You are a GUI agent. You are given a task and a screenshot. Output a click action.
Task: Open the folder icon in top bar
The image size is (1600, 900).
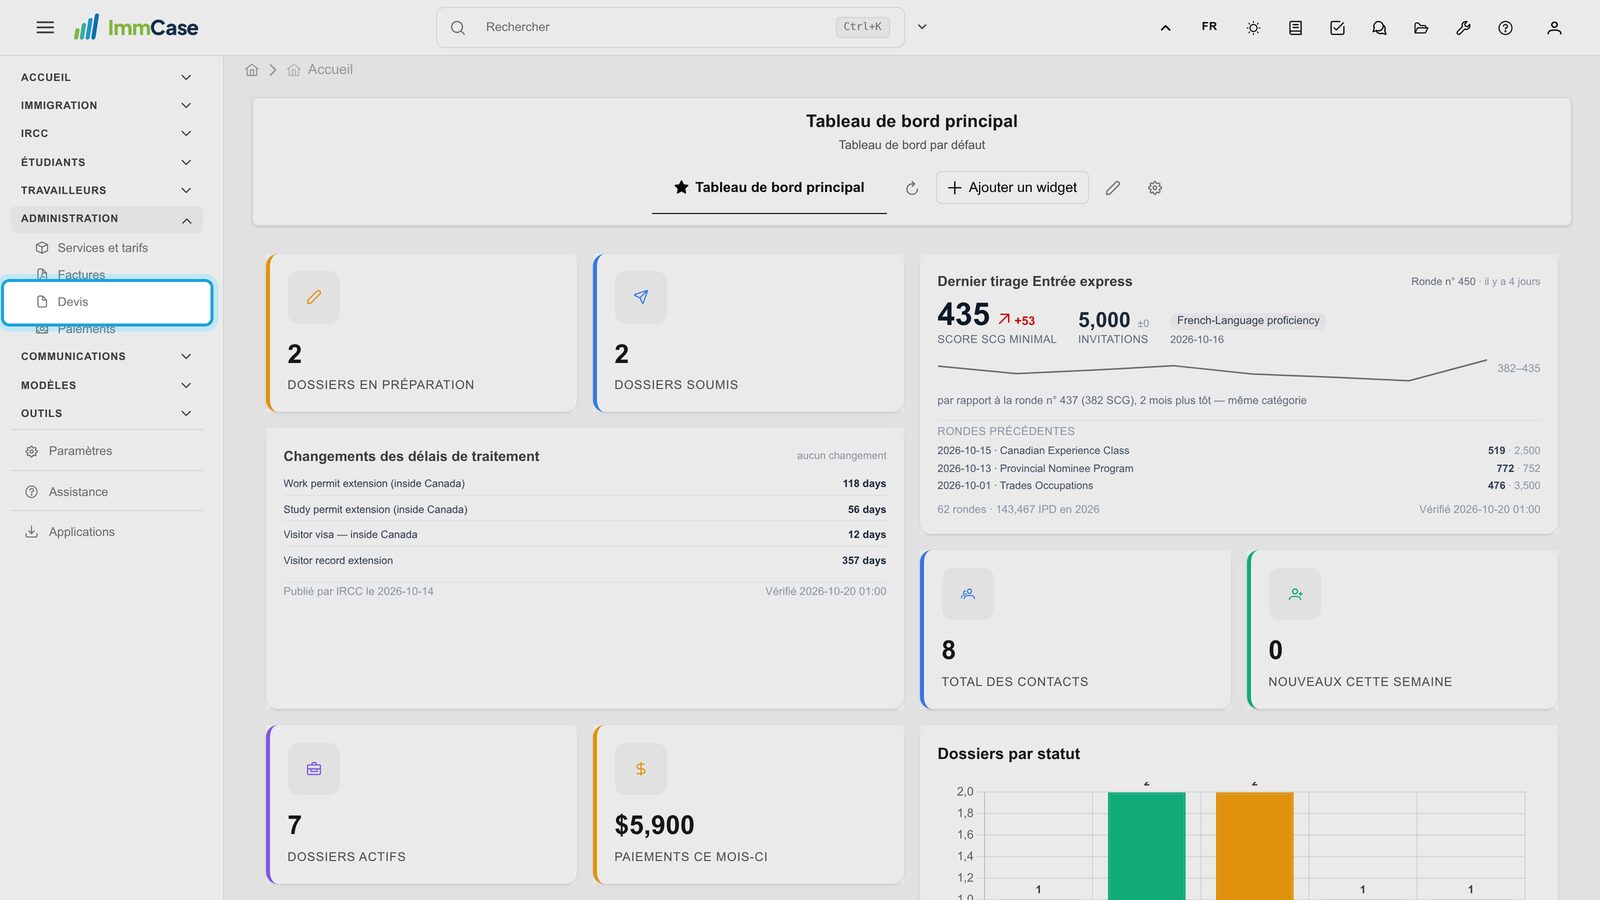1421,28
